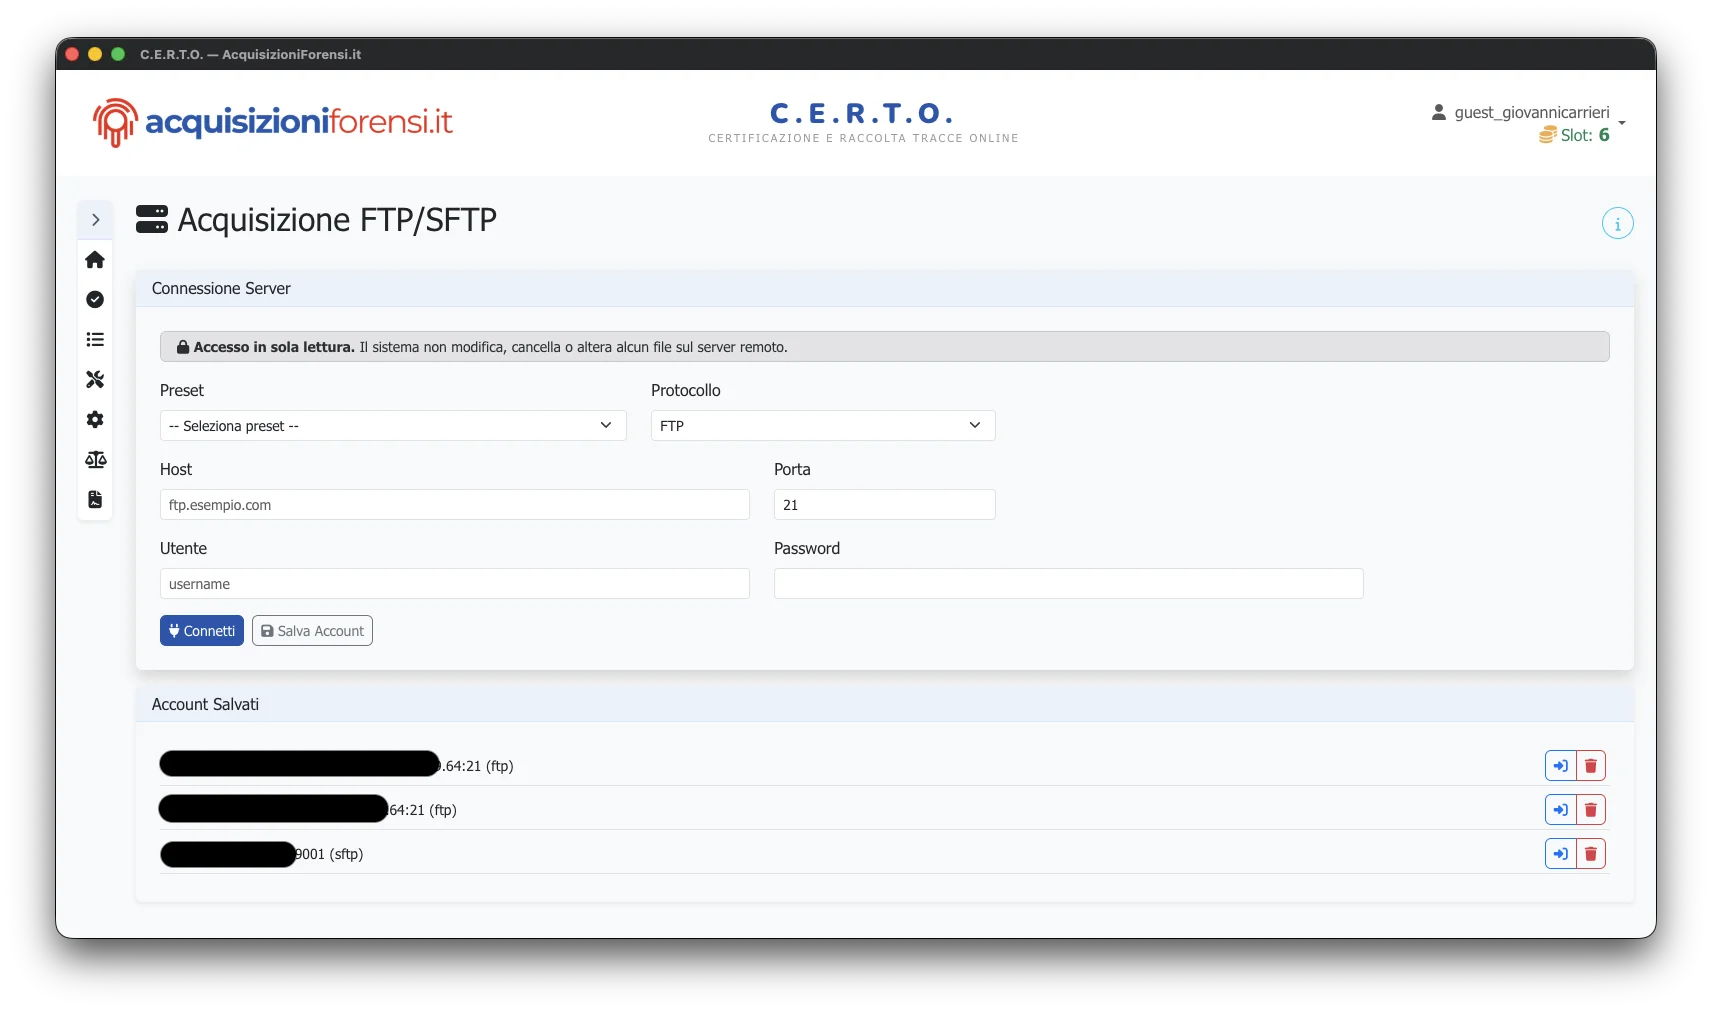Image resolution: width=1712 pixels, height=1012 pixels.
Task: Open the report document icon in sidebar
Action: point(95,499)
